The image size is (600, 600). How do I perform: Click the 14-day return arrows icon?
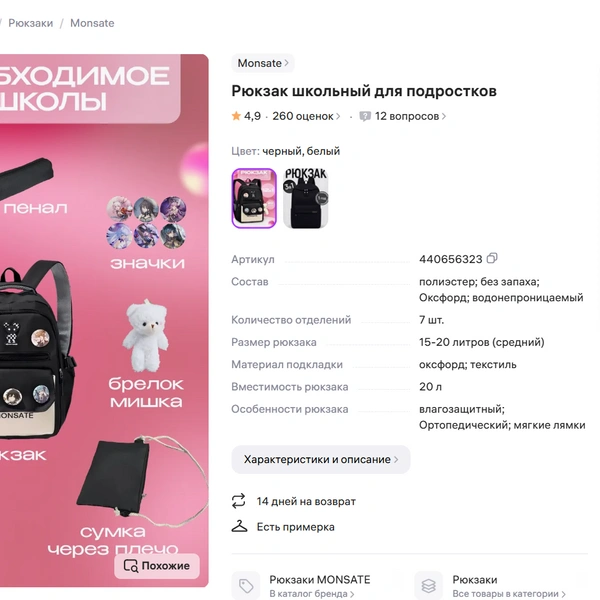pyautogui.click(x=238, y=501)
